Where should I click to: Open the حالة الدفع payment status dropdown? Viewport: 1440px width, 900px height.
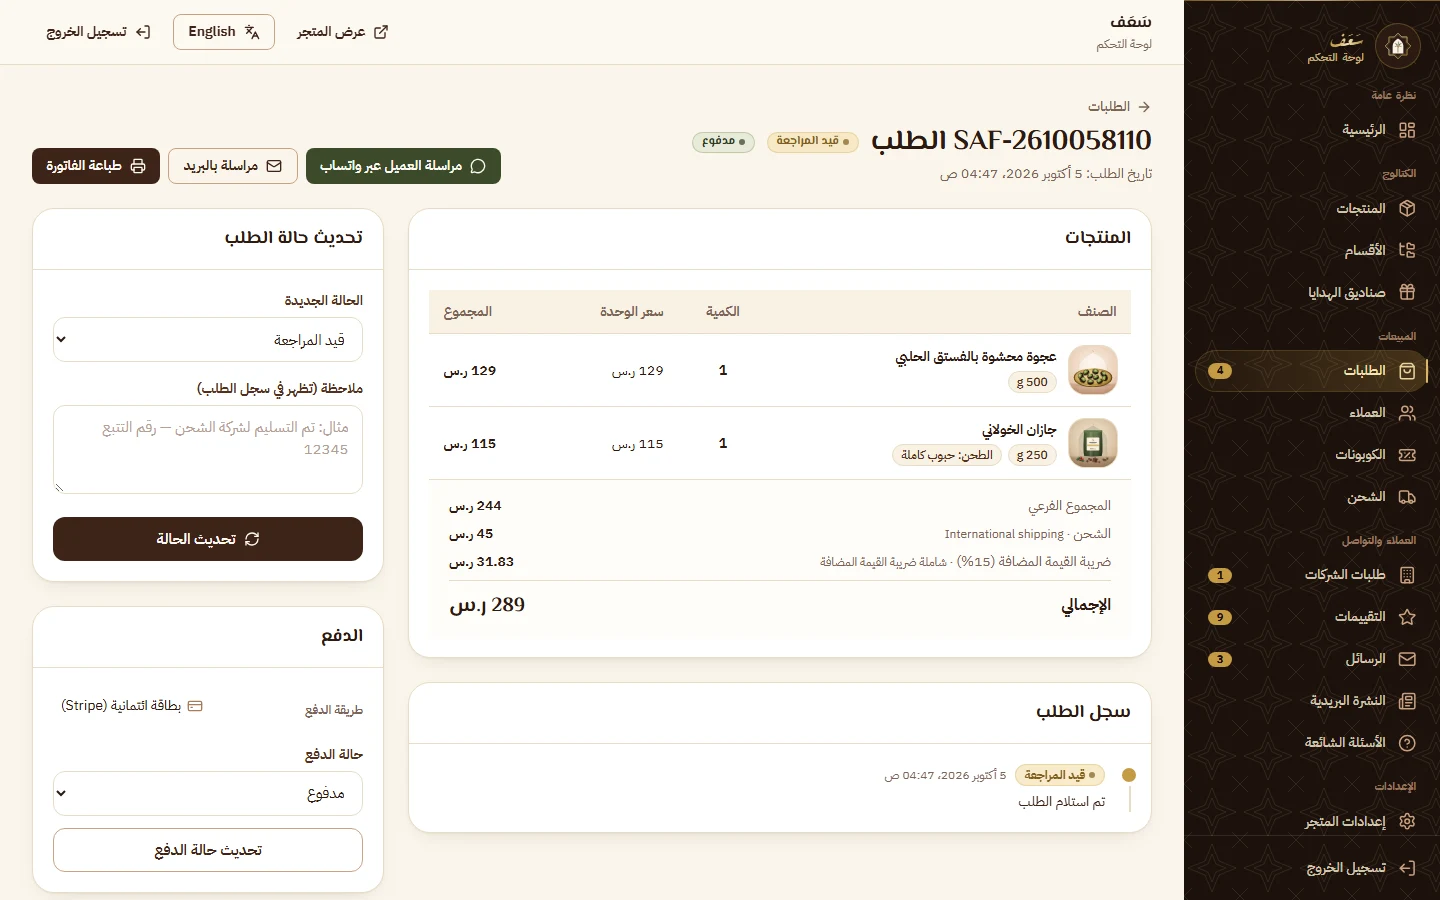coord(208,794)
